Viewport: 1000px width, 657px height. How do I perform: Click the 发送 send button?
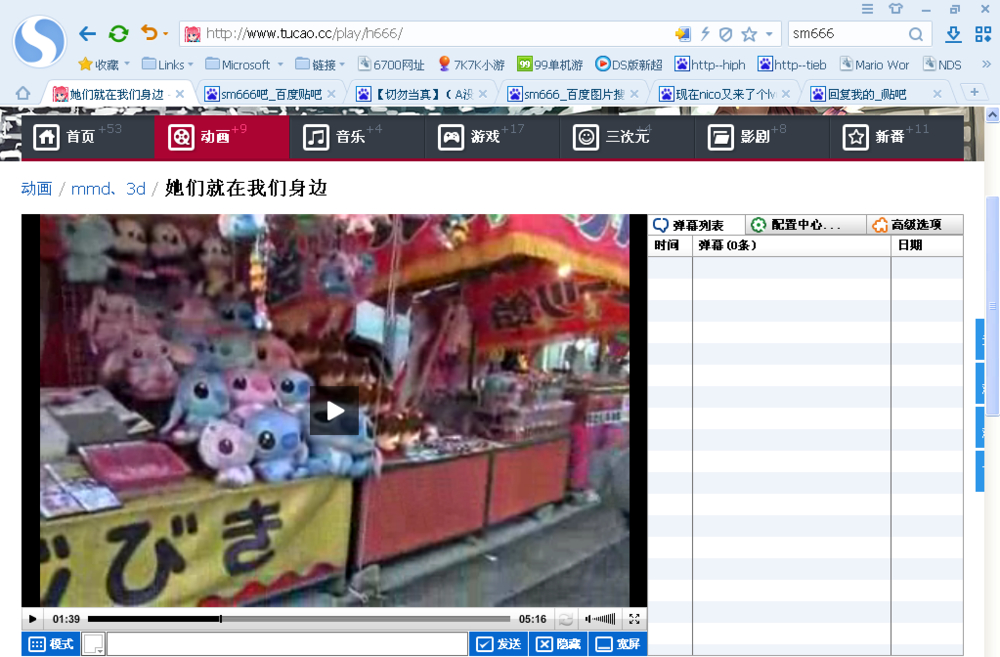pyautogui.click(x=499, y=644)
